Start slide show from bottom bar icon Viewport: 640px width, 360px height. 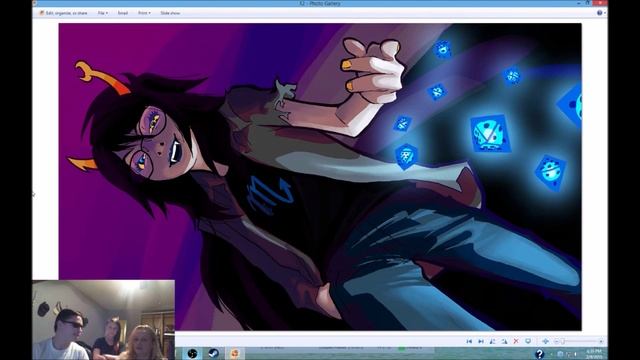[x=528, y=341]
